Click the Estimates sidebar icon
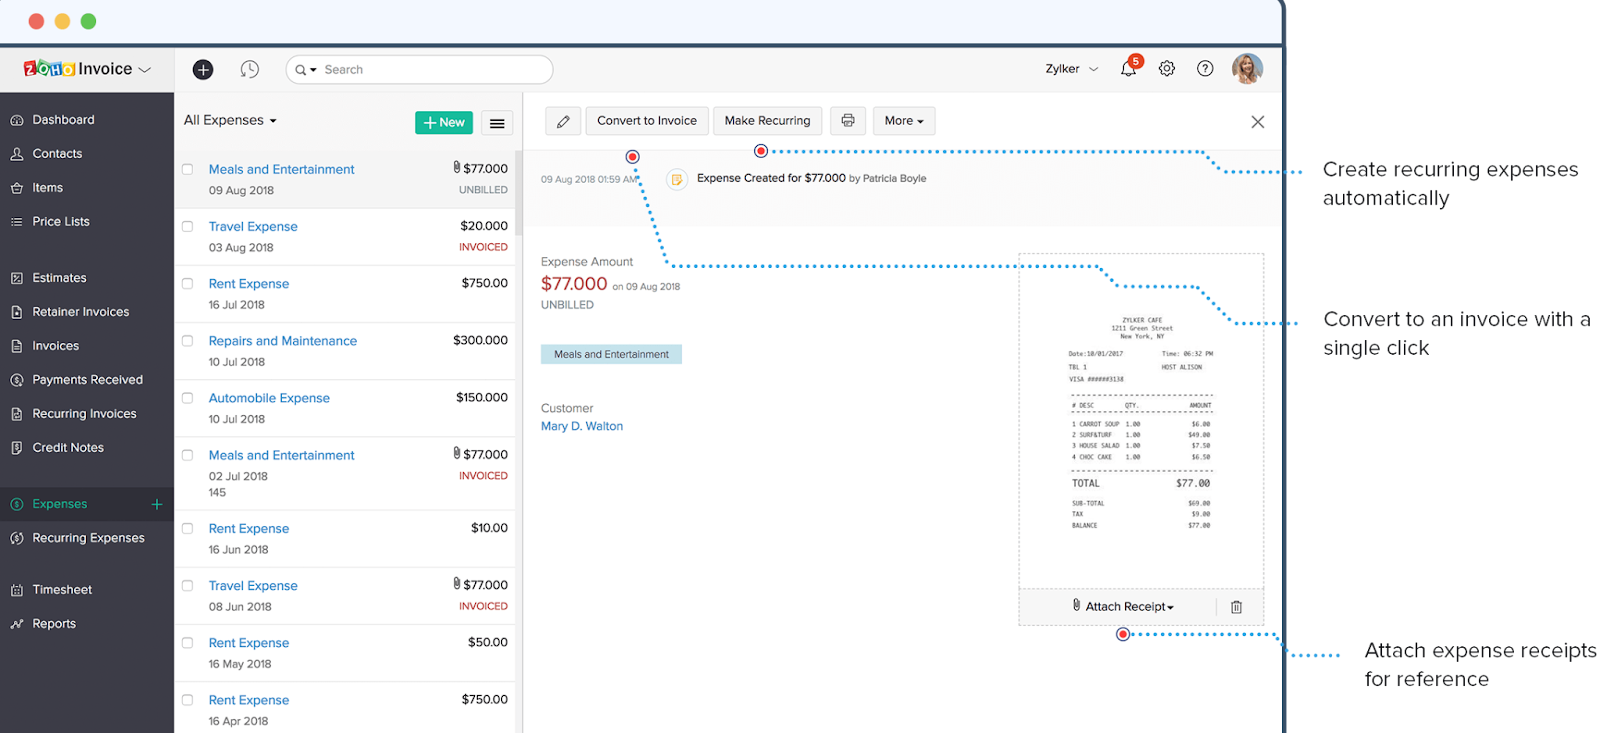Screen dimensions: 1600x733 (x=17, y=278)
